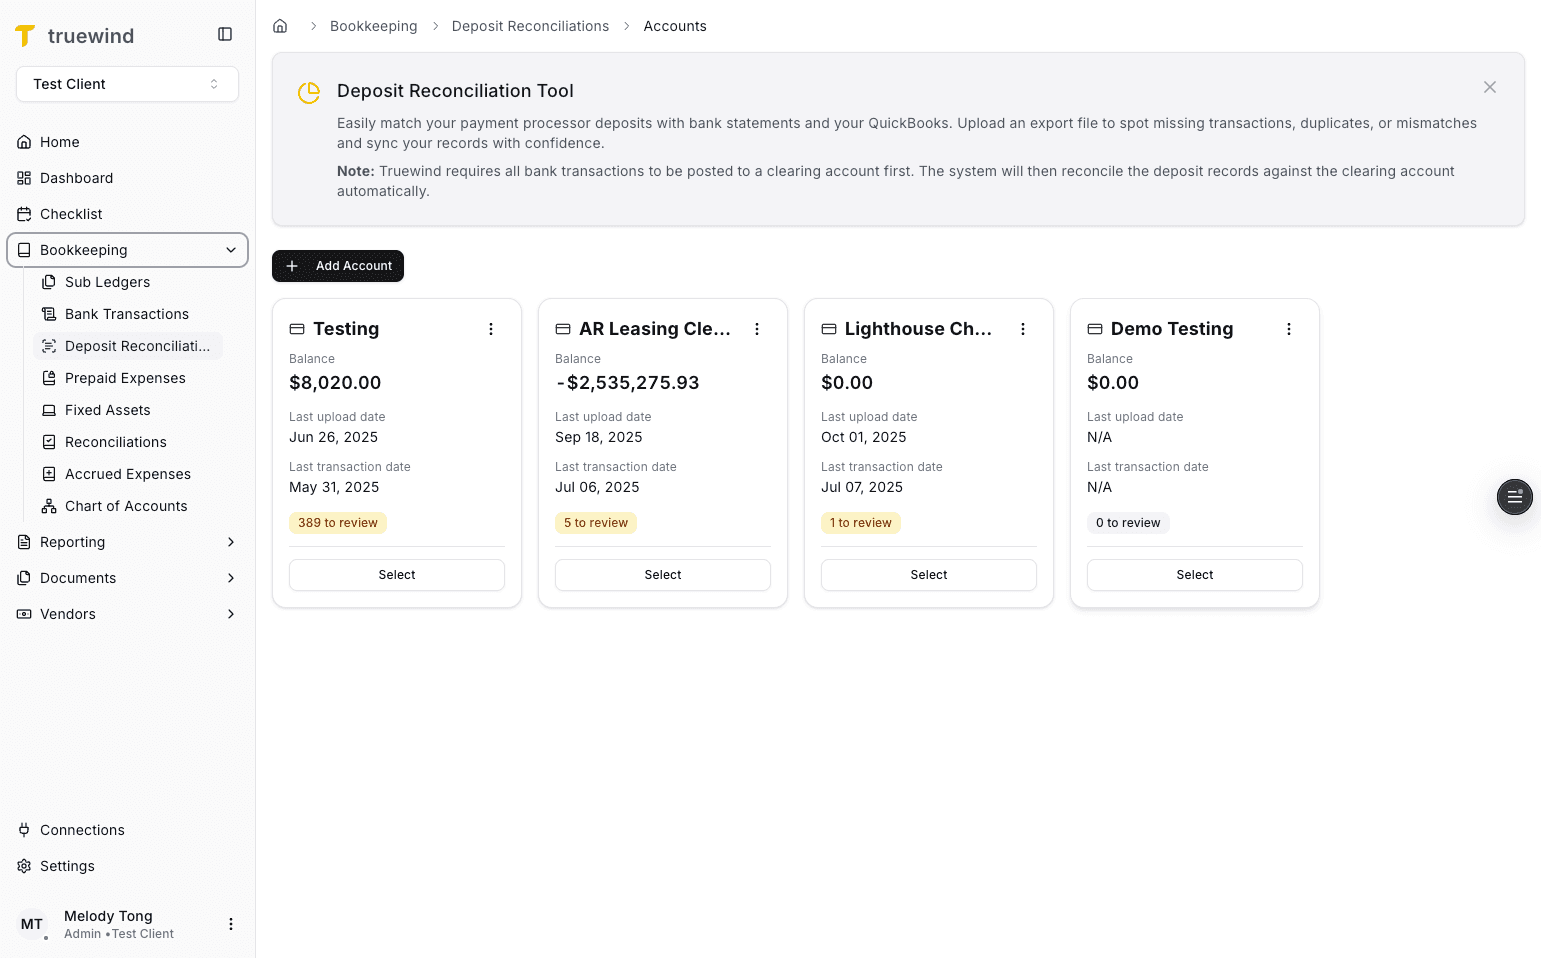Select Bank Transactions in the sidebar
Viewport: 1541px width, 958px height.
(126, 314)
